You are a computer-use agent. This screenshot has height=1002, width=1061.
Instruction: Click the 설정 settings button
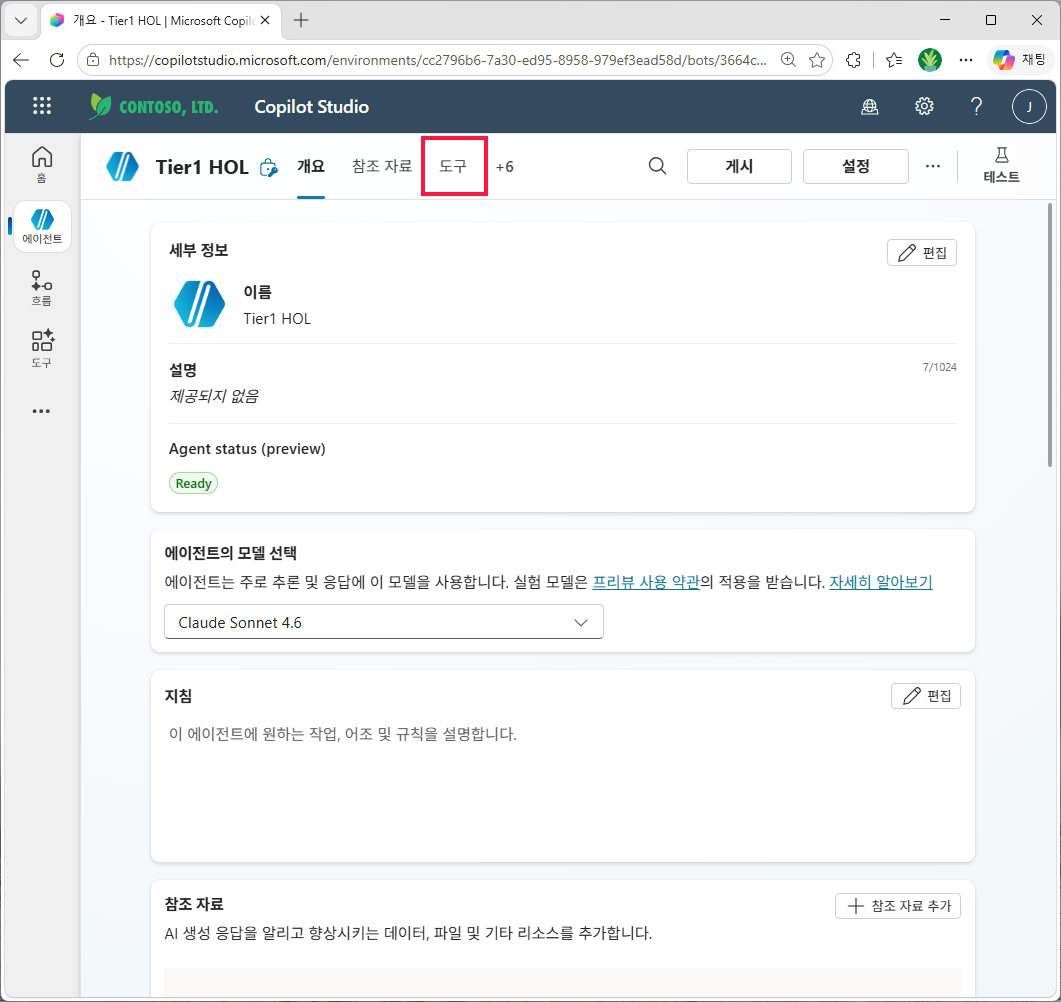[855, 166]
